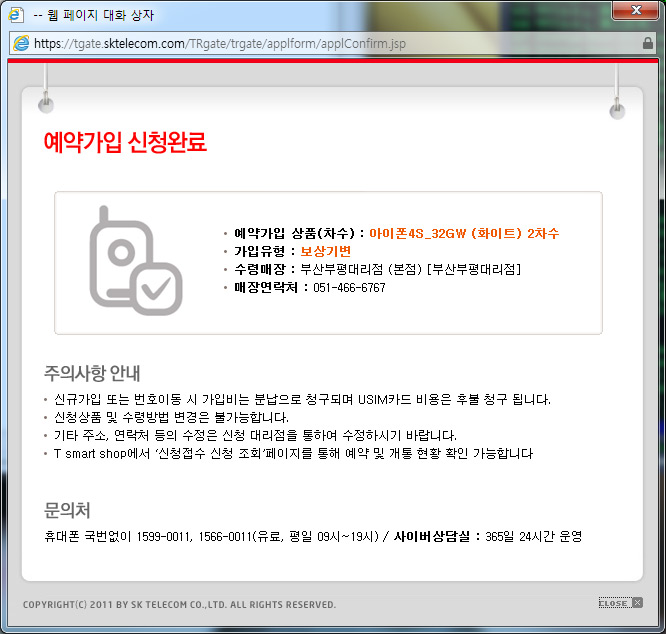This screenshot has height=634, width=666.
Task: Click the T smart shop notice line
Action: [x=293, y=454]
